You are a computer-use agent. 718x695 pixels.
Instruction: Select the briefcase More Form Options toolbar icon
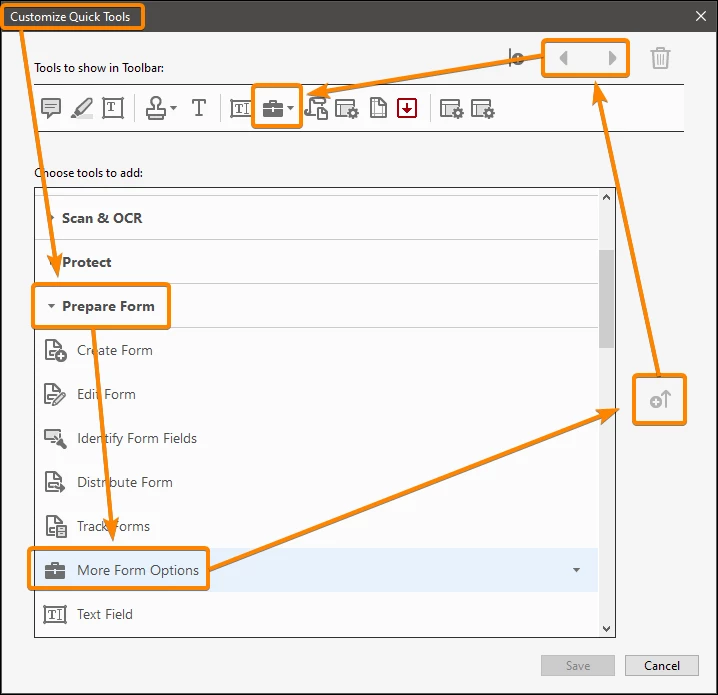(x=272, y=109)
